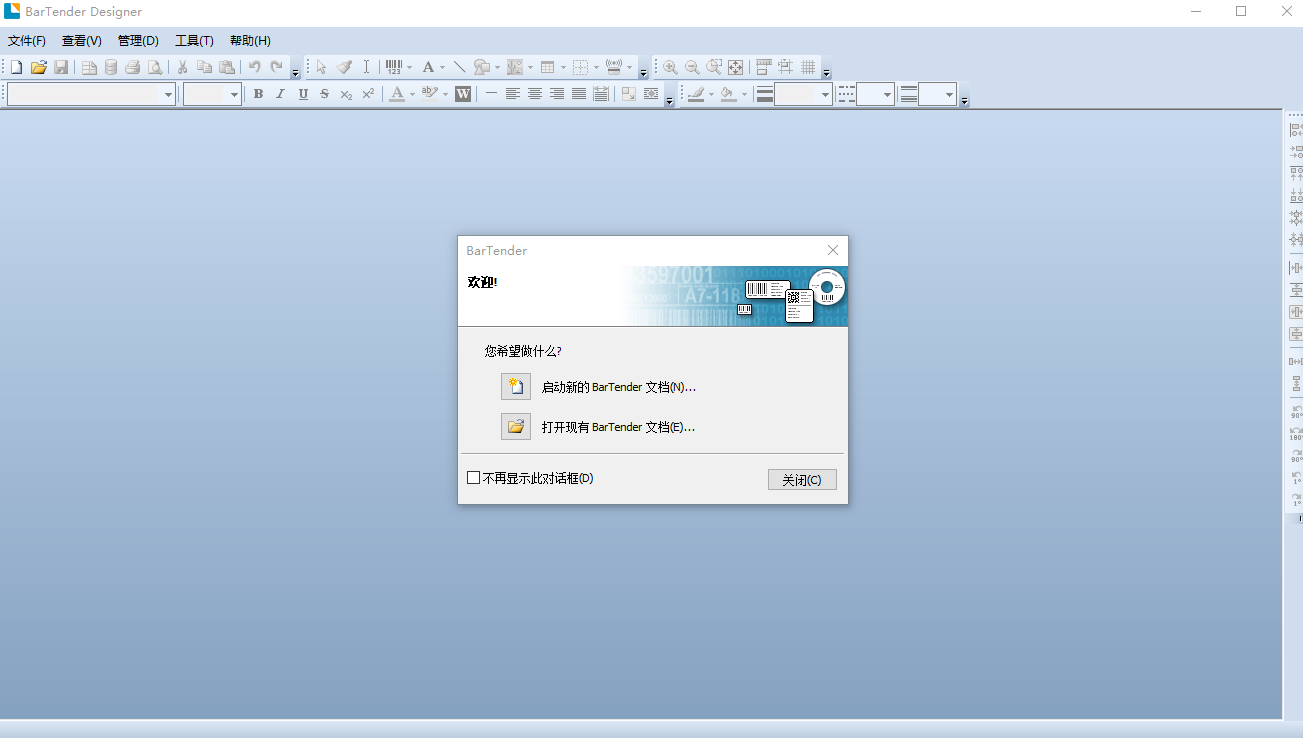Screen dimensions: 1303x738
Task: Open the line color brush picker
Action: pos(696,94)
